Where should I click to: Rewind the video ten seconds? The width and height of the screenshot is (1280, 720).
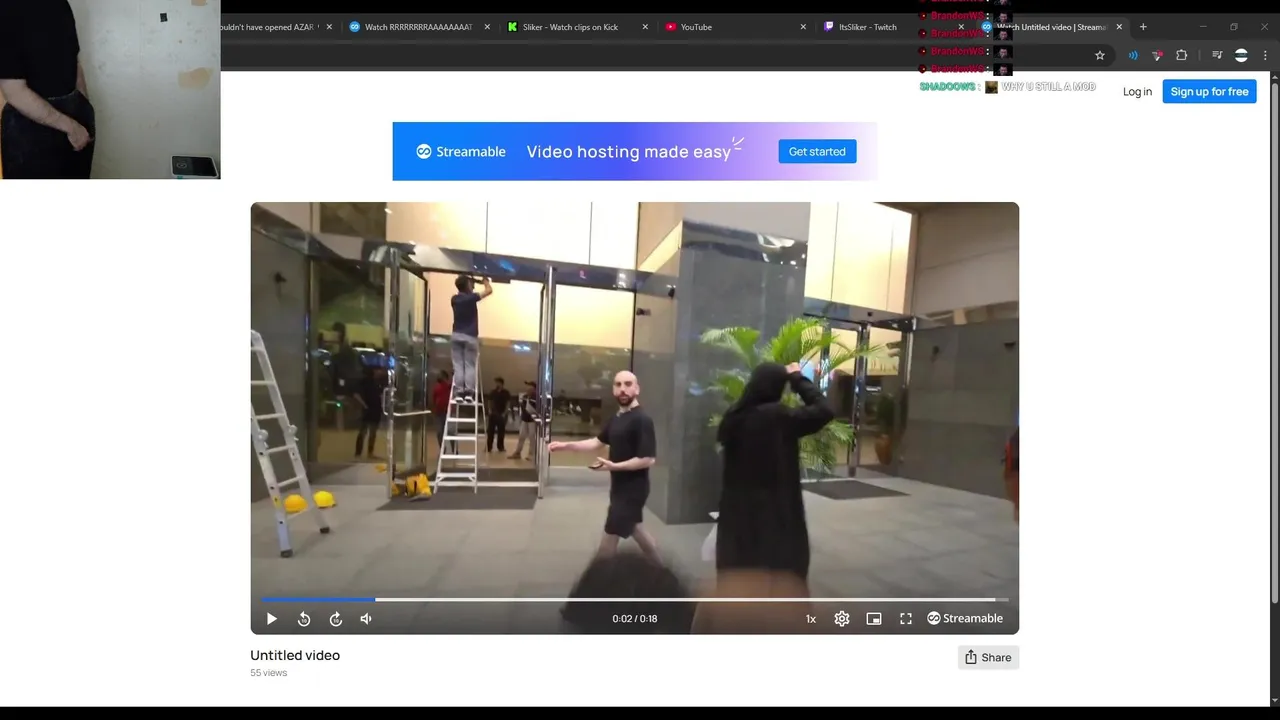[304, 619]
